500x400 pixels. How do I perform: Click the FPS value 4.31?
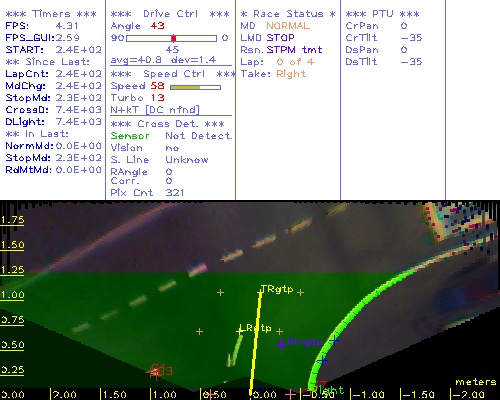click(x=67, y=26)
